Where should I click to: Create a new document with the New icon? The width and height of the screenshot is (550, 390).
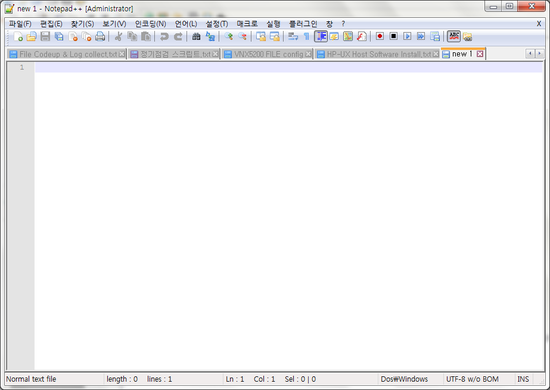pyautogui.click(x=18, y=36)
